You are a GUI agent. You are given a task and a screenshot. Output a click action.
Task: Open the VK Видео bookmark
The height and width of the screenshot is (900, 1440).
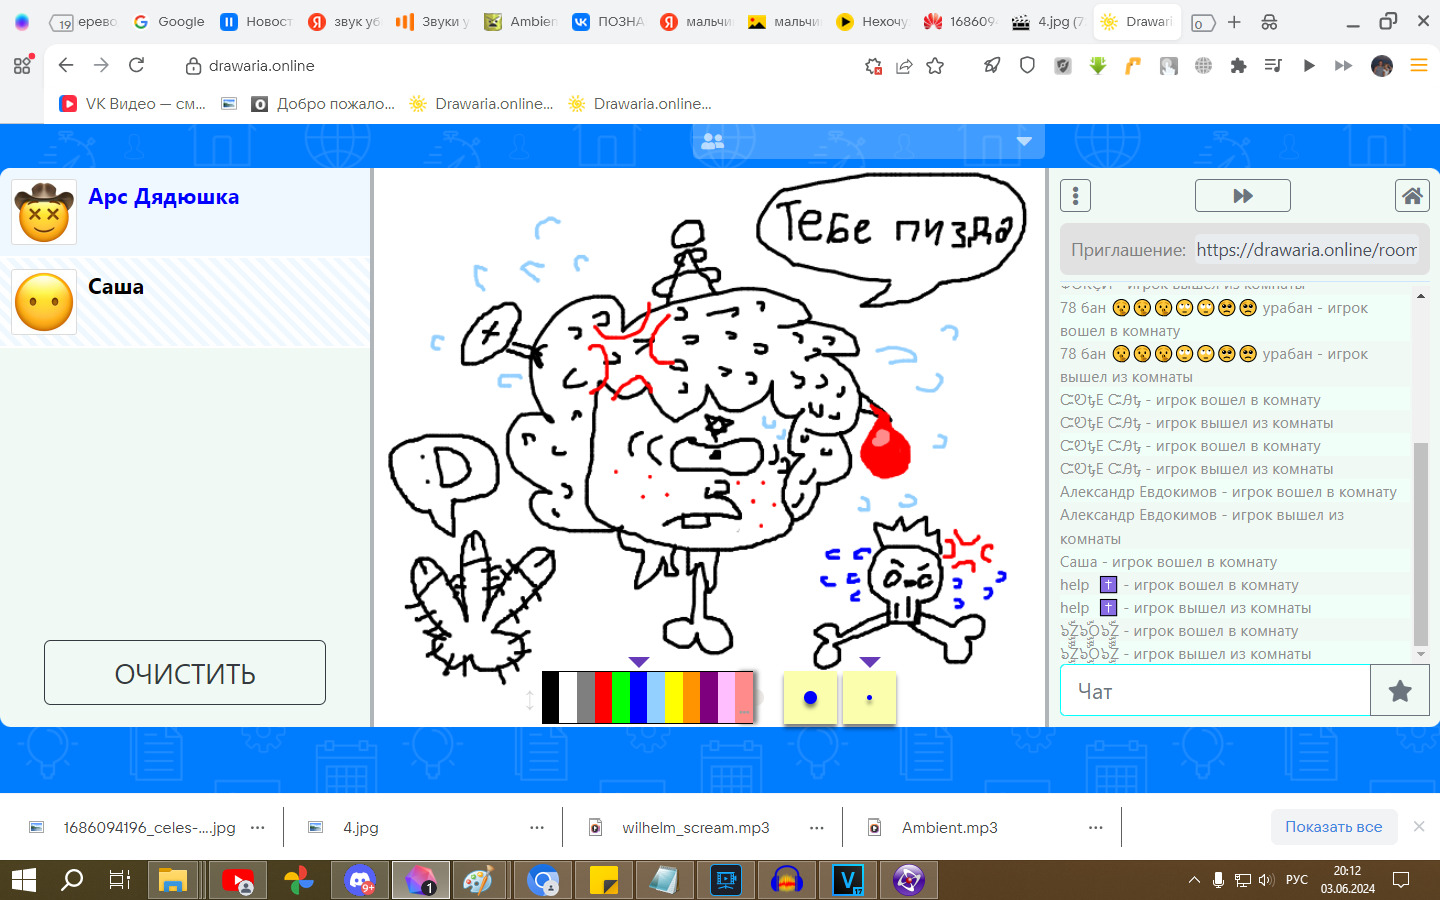[133, 103]
